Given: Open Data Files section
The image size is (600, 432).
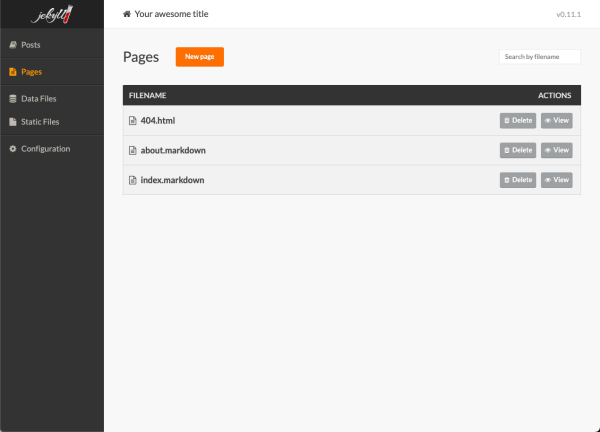Looking at the screenshot, I should click(52, 99).
